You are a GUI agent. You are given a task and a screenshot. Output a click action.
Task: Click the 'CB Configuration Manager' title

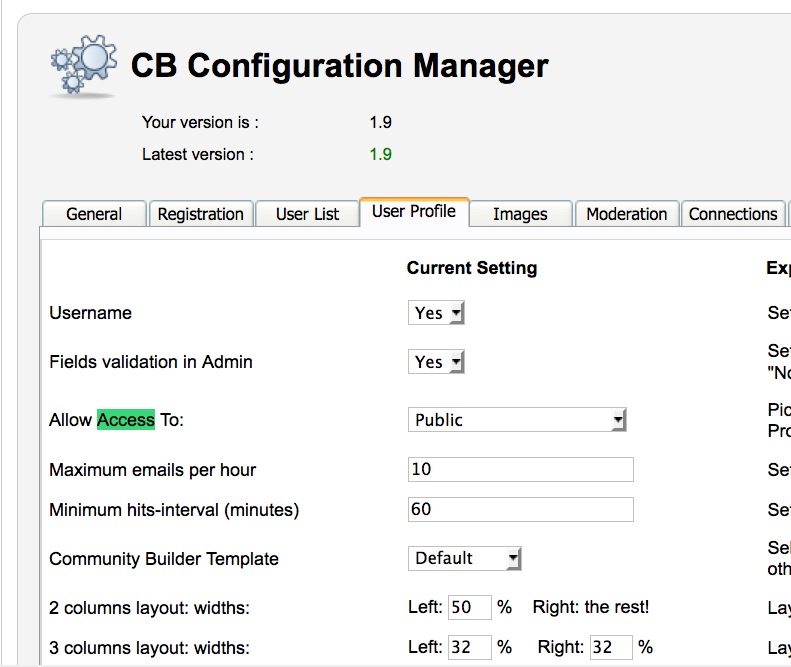340,66
